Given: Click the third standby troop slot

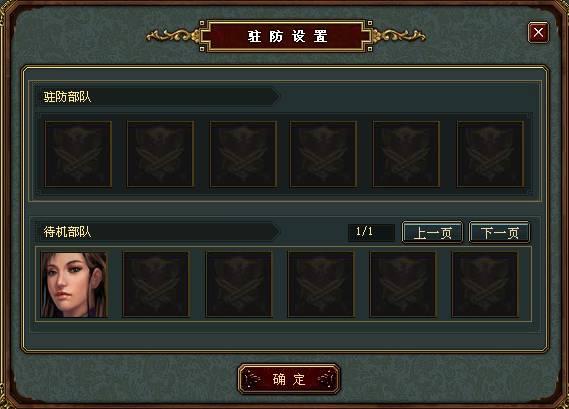Looking at the screenshot, I should [239, 285].
